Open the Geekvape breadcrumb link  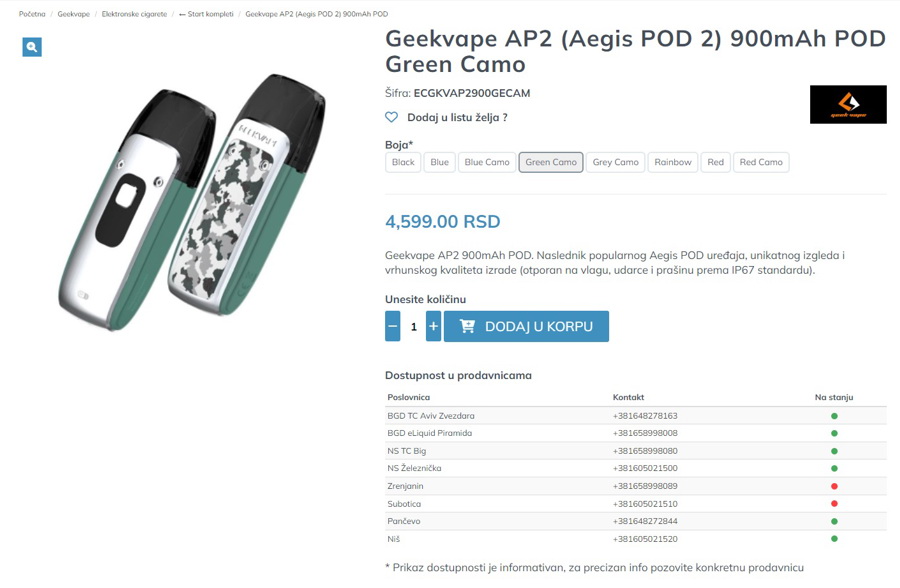point(73,14)
